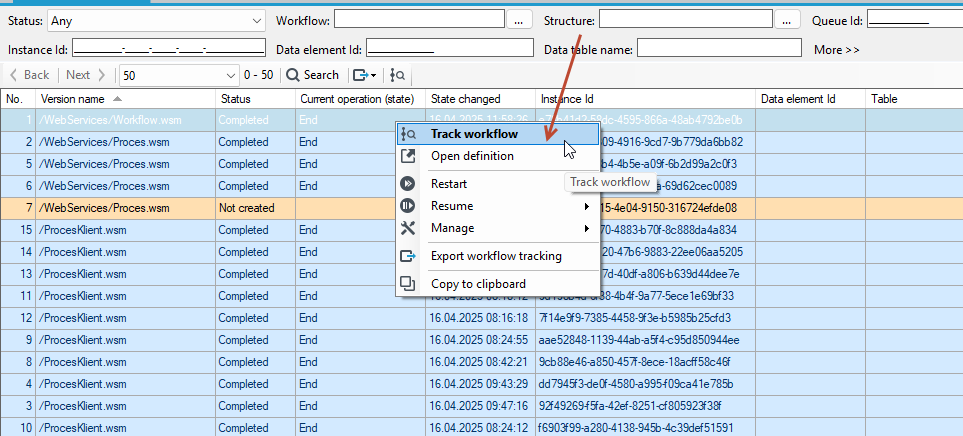This screenshot has height=436, width=963.
Task: Click timestamp 16.04.2025 08:42:21
Action: coord(478,362)
